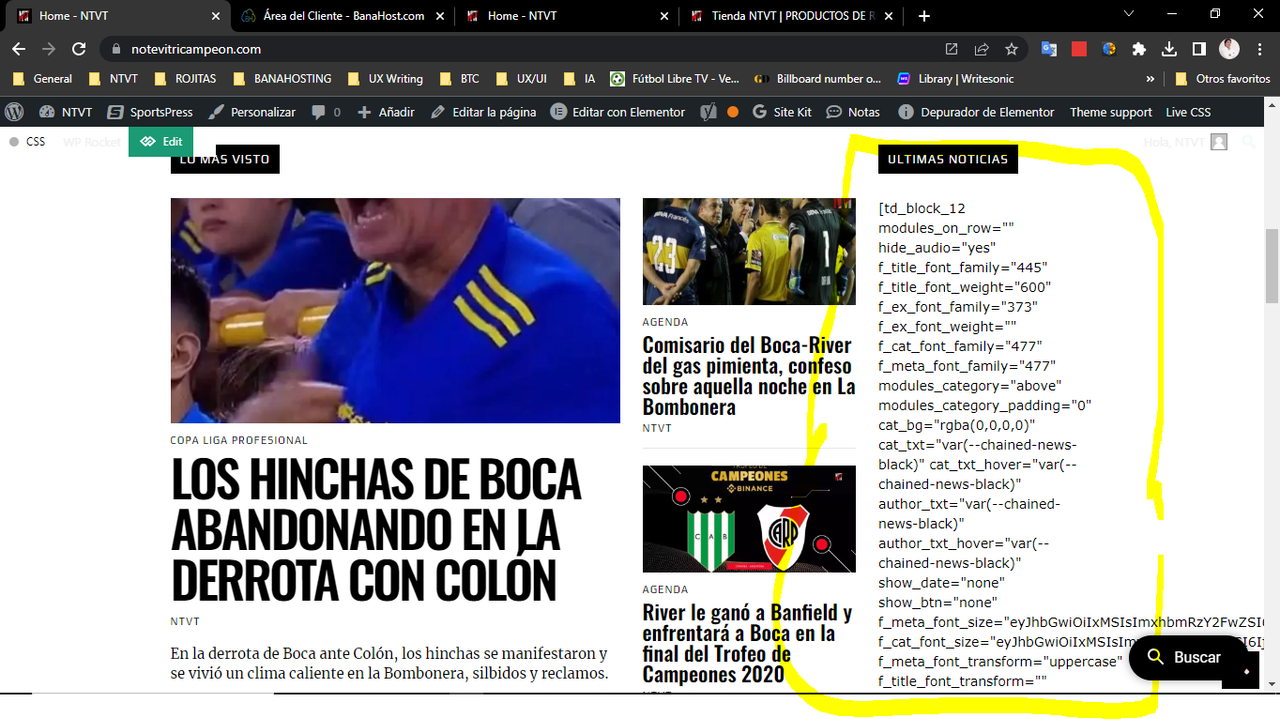This screenshot has width=1280, height=719.
Task: Open the Fútbol Libre TV bookmark
Action: [x=675, y=78]
